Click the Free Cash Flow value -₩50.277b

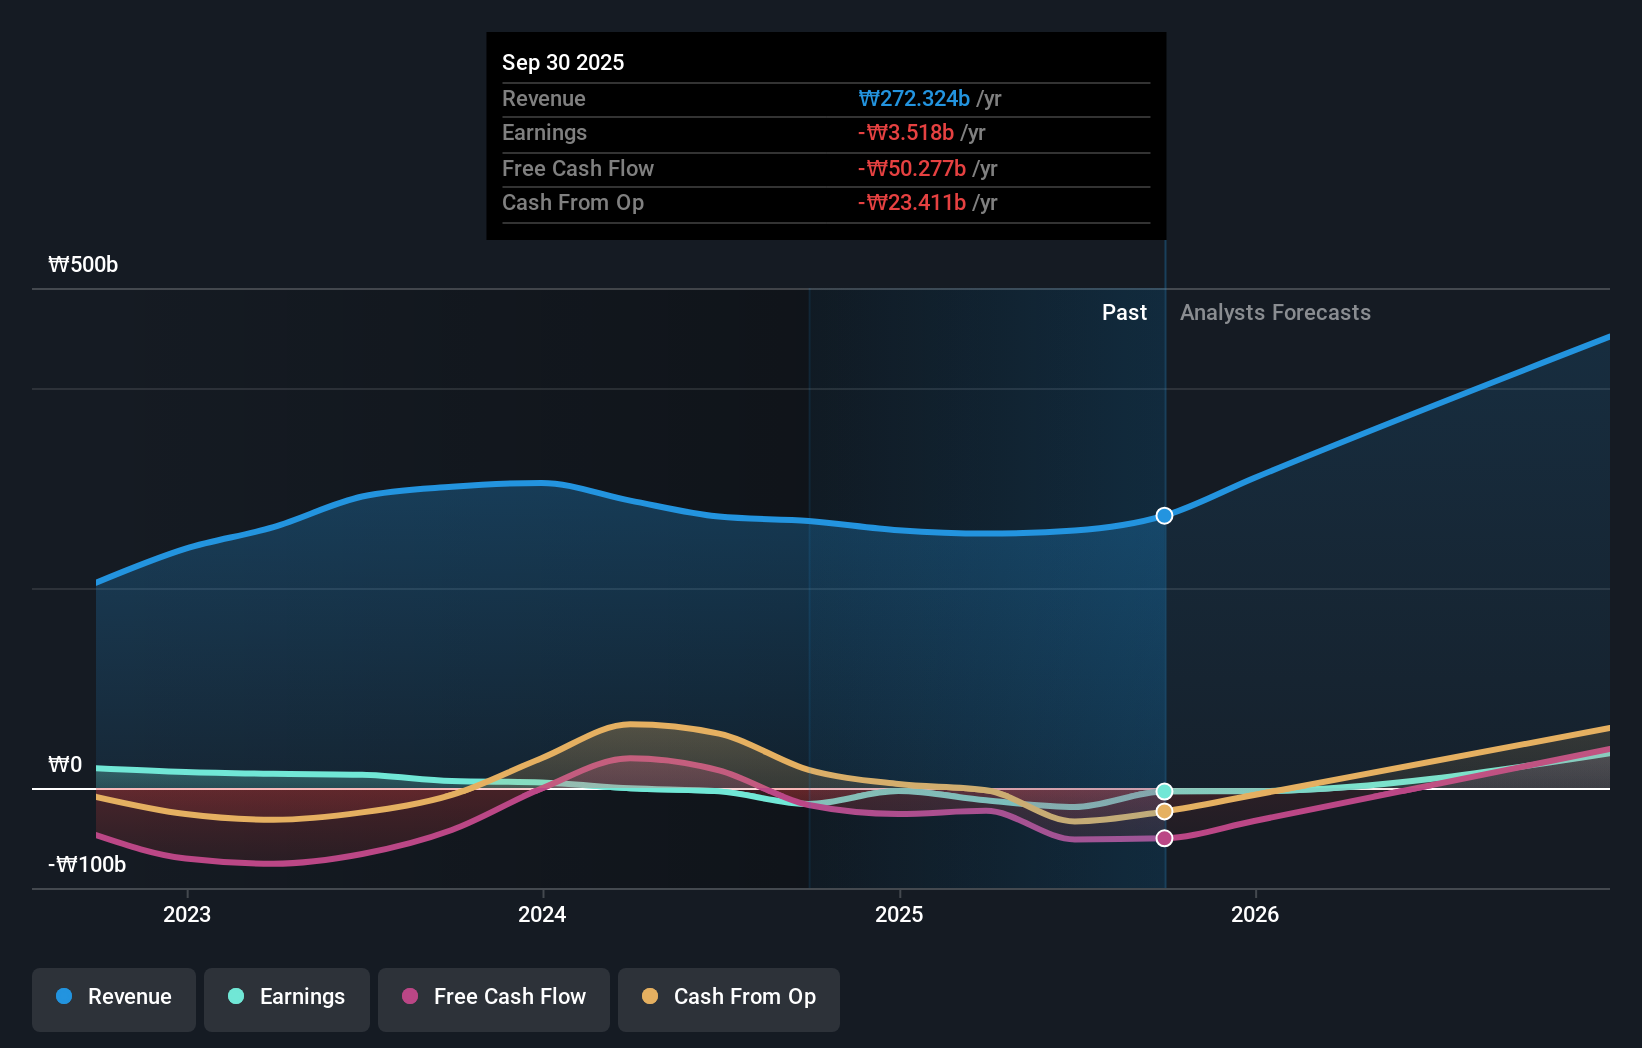tap(911, 168)
